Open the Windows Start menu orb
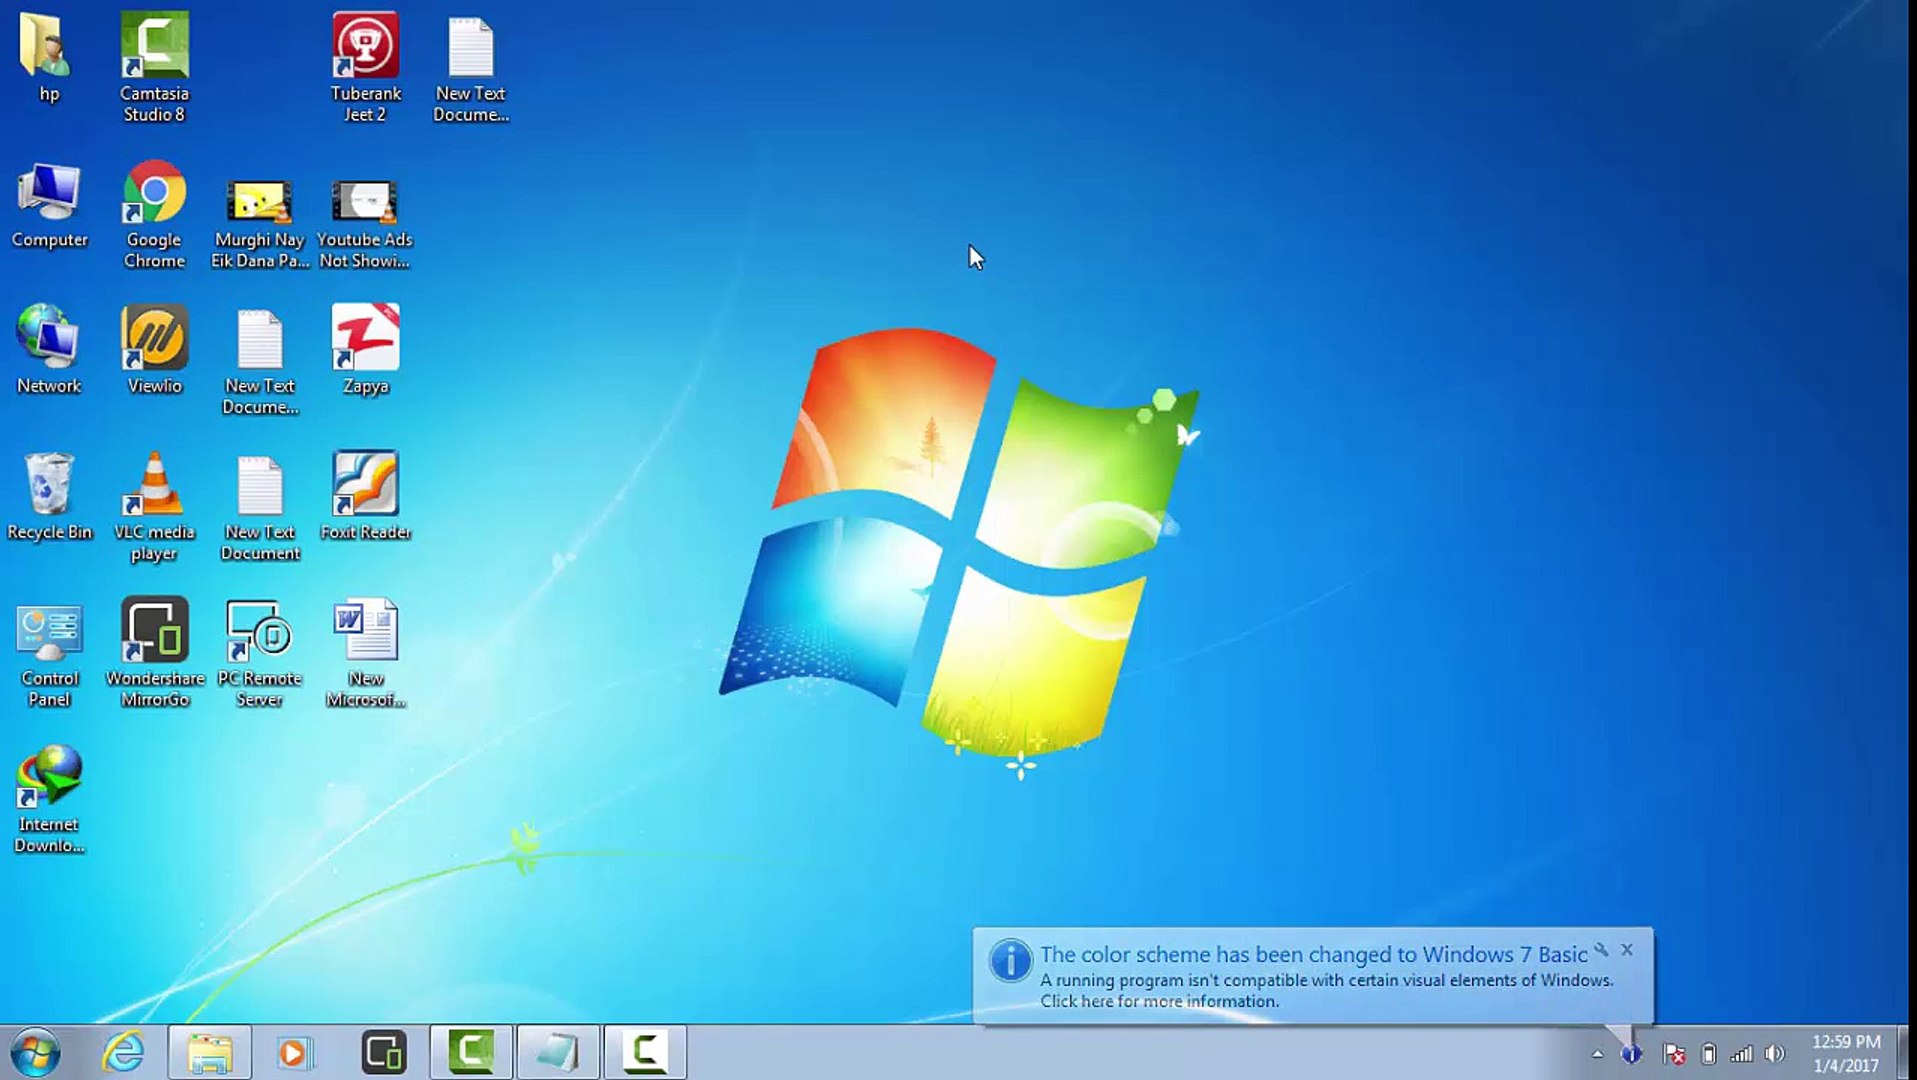 point(36,1053)
